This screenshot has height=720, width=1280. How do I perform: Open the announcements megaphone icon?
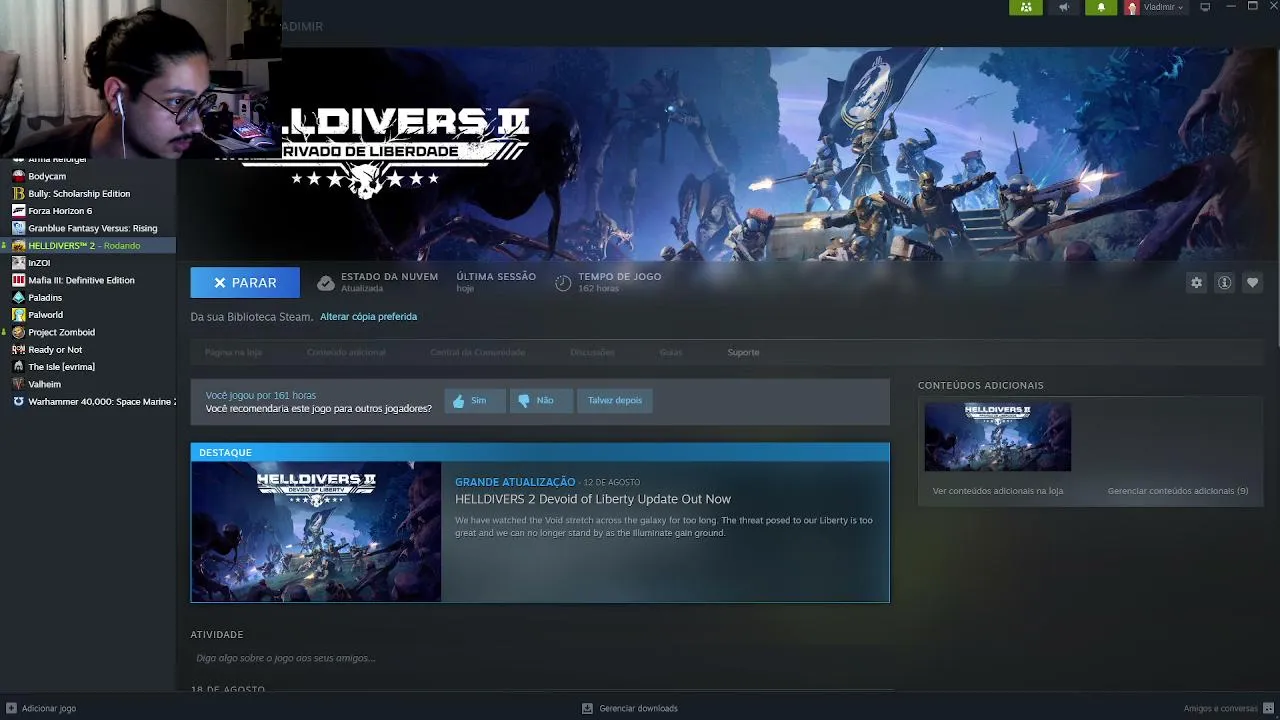[1064, 7]
